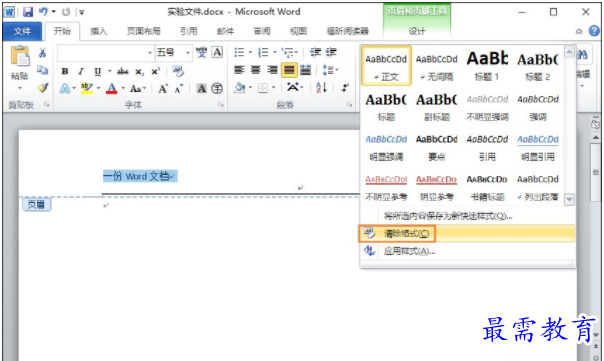Open the font size dropdown showing 五号

coord(188,52)
